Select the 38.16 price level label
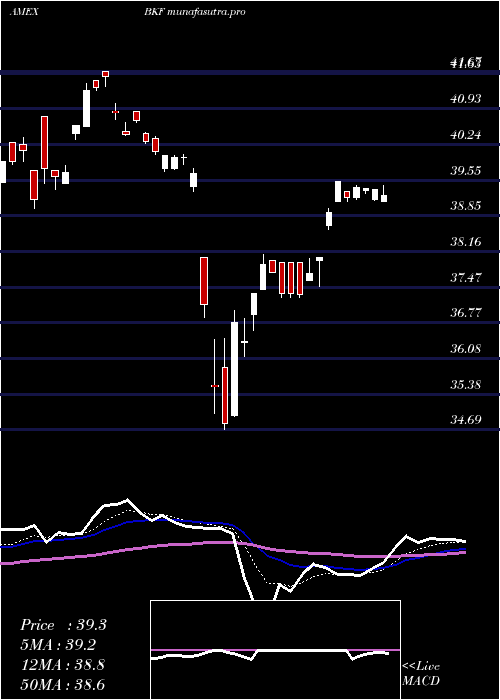 [x=466, y=242]
